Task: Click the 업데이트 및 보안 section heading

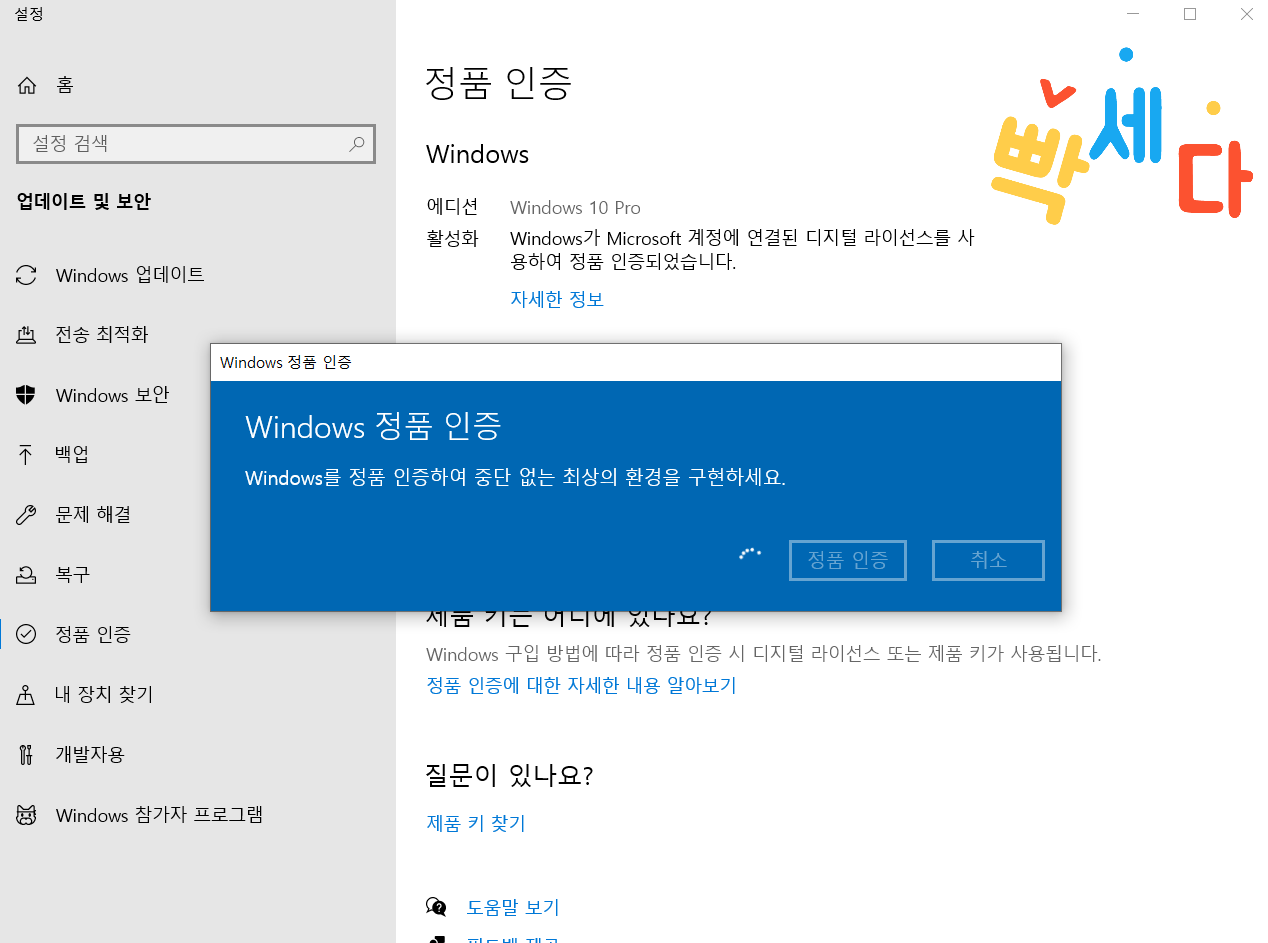Action: (x=84, y=202)
